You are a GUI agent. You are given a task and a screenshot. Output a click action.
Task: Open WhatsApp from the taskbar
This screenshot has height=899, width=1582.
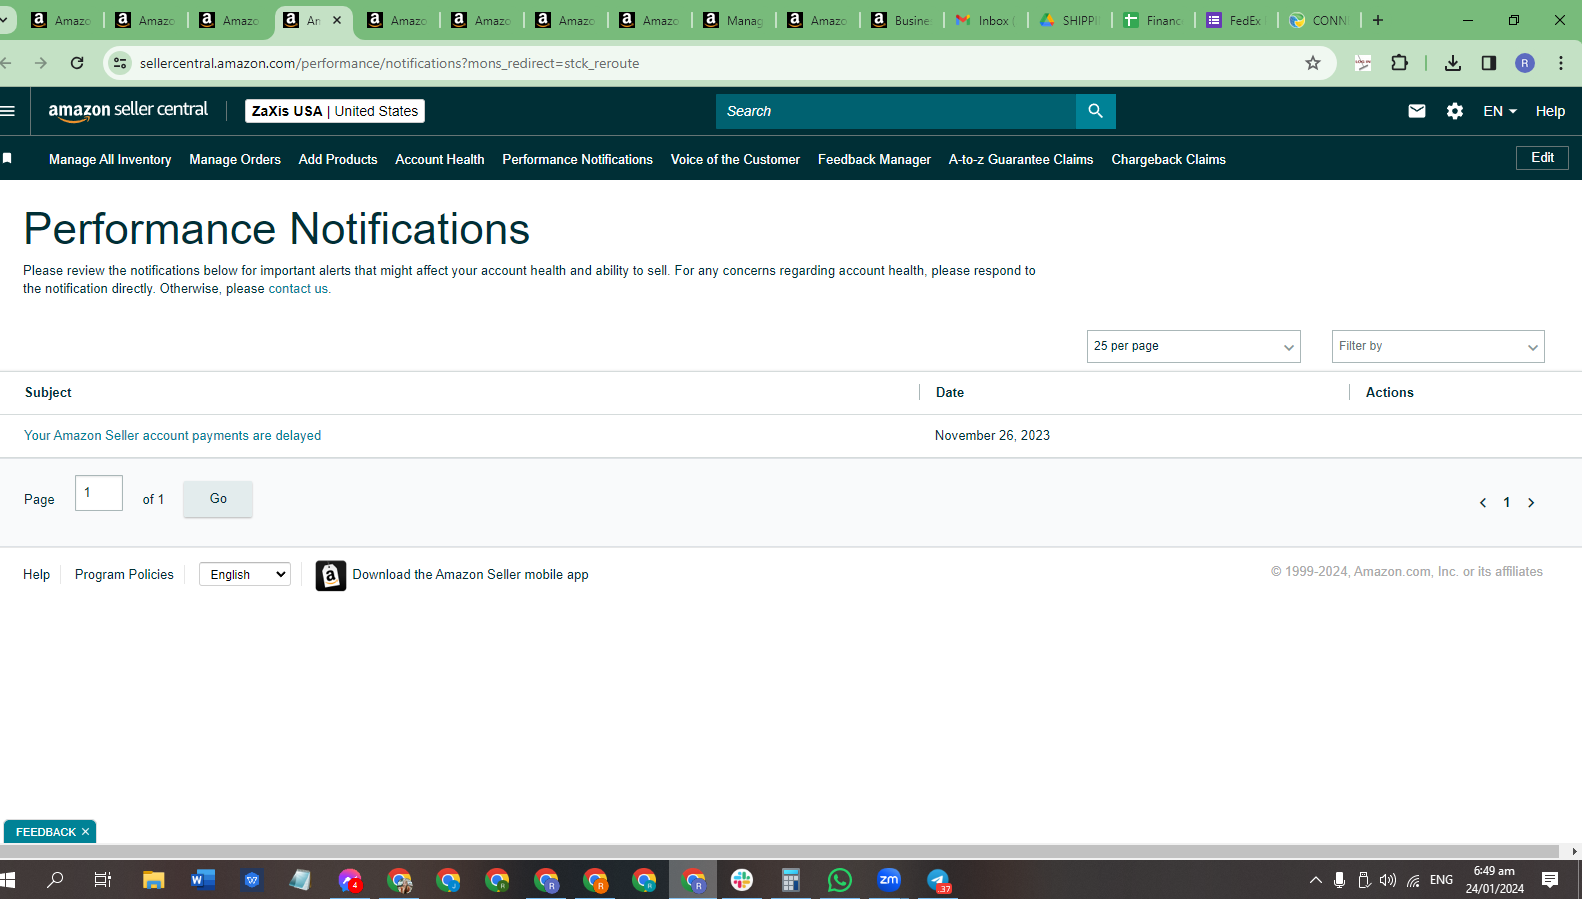pyautogui.click(x=840, y=880)
